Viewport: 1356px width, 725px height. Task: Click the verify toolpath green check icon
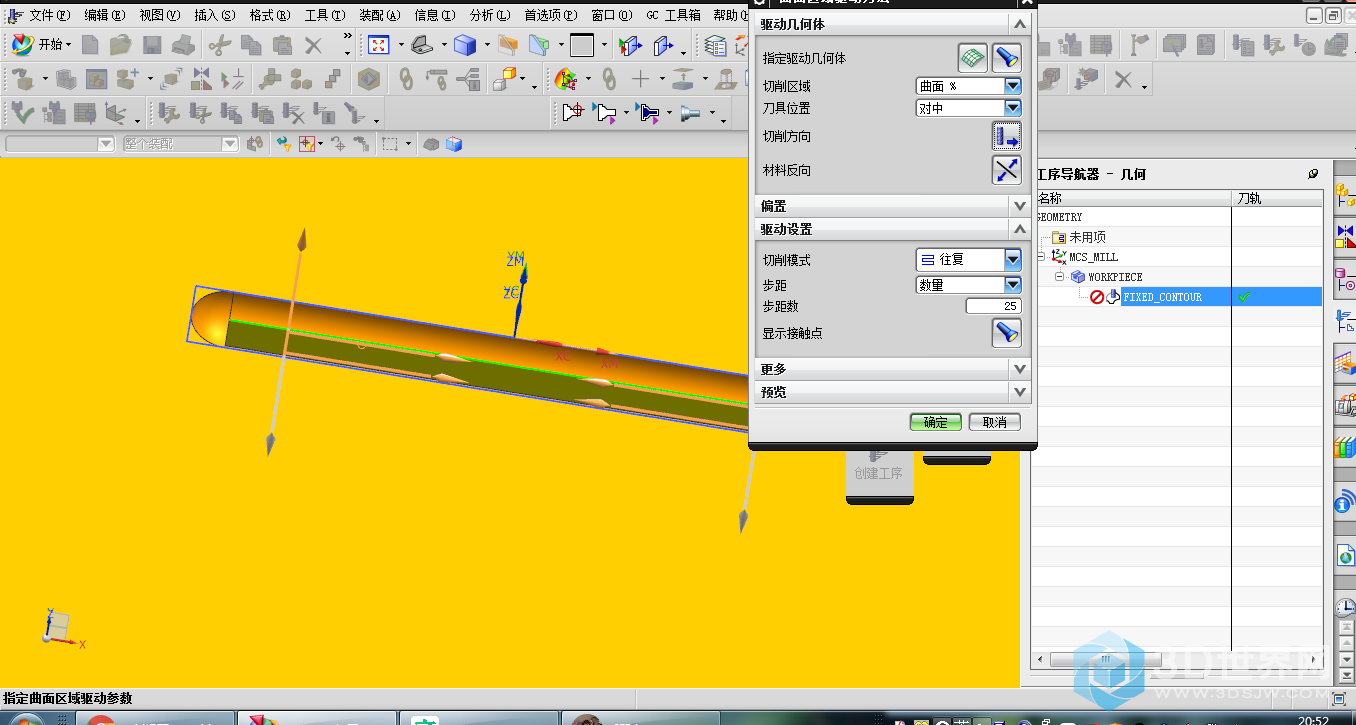25,113
